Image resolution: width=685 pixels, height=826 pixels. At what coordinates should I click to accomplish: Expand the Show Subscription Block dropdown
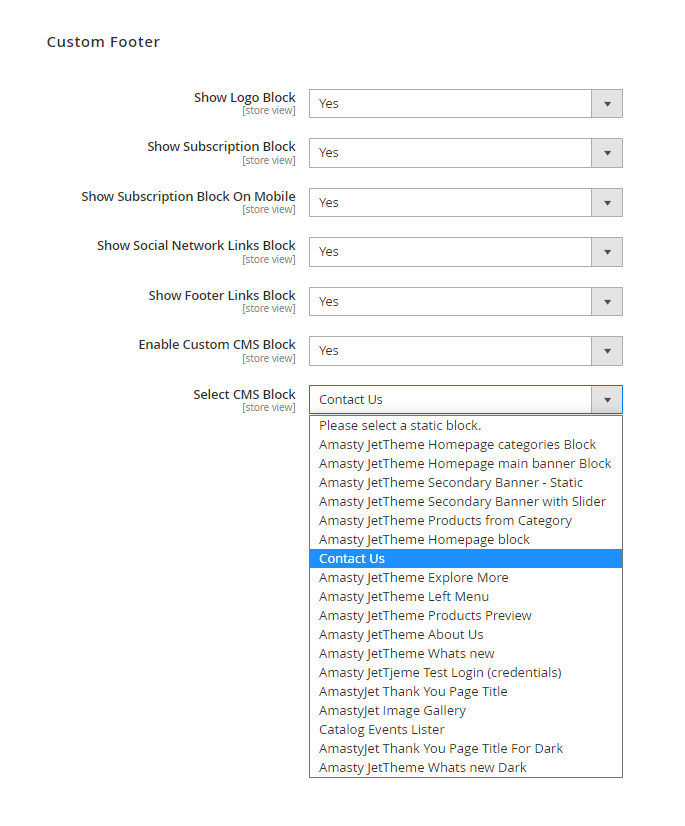click(465, 153)
